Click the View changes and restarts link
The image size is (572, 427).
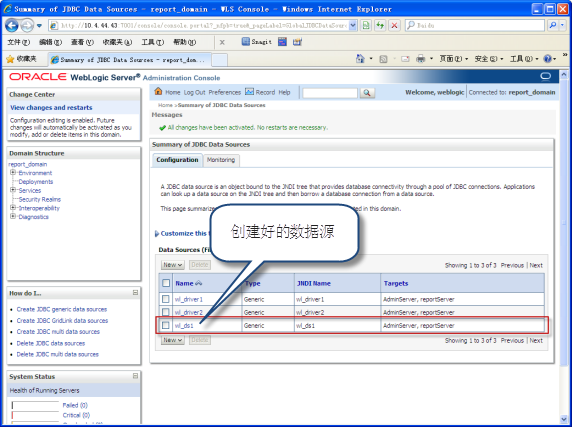point(51,108)
